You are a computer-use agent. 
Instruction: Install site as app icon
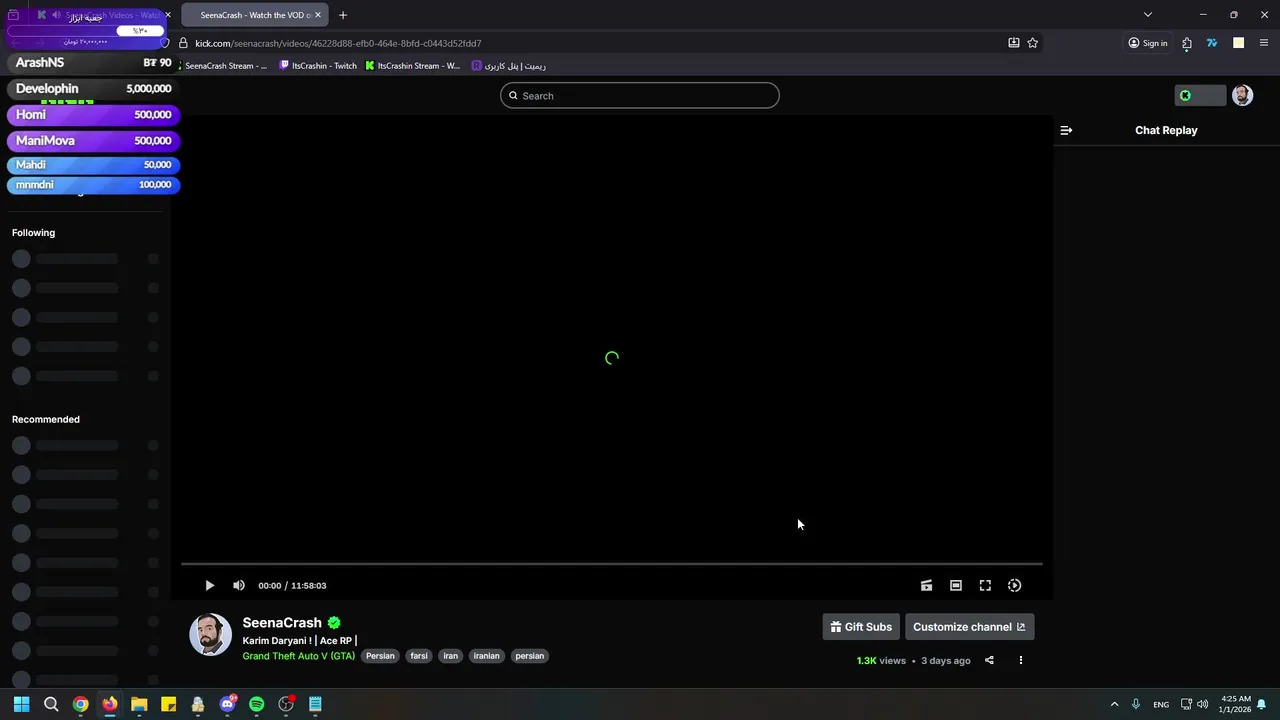click(x=1014, y=43)
